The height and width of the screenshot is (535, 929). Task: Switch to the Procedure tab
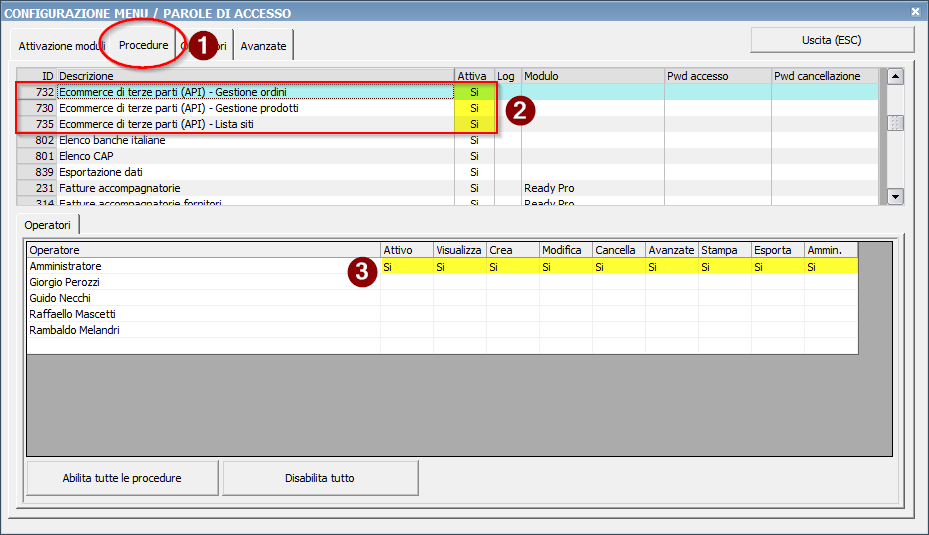click(143, 46)
